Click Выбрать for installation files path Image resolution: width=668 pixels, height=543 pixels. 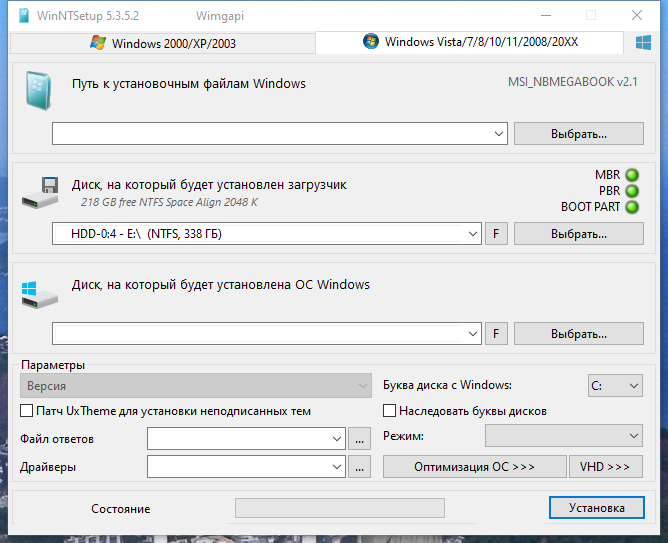(x=579, y=134)
